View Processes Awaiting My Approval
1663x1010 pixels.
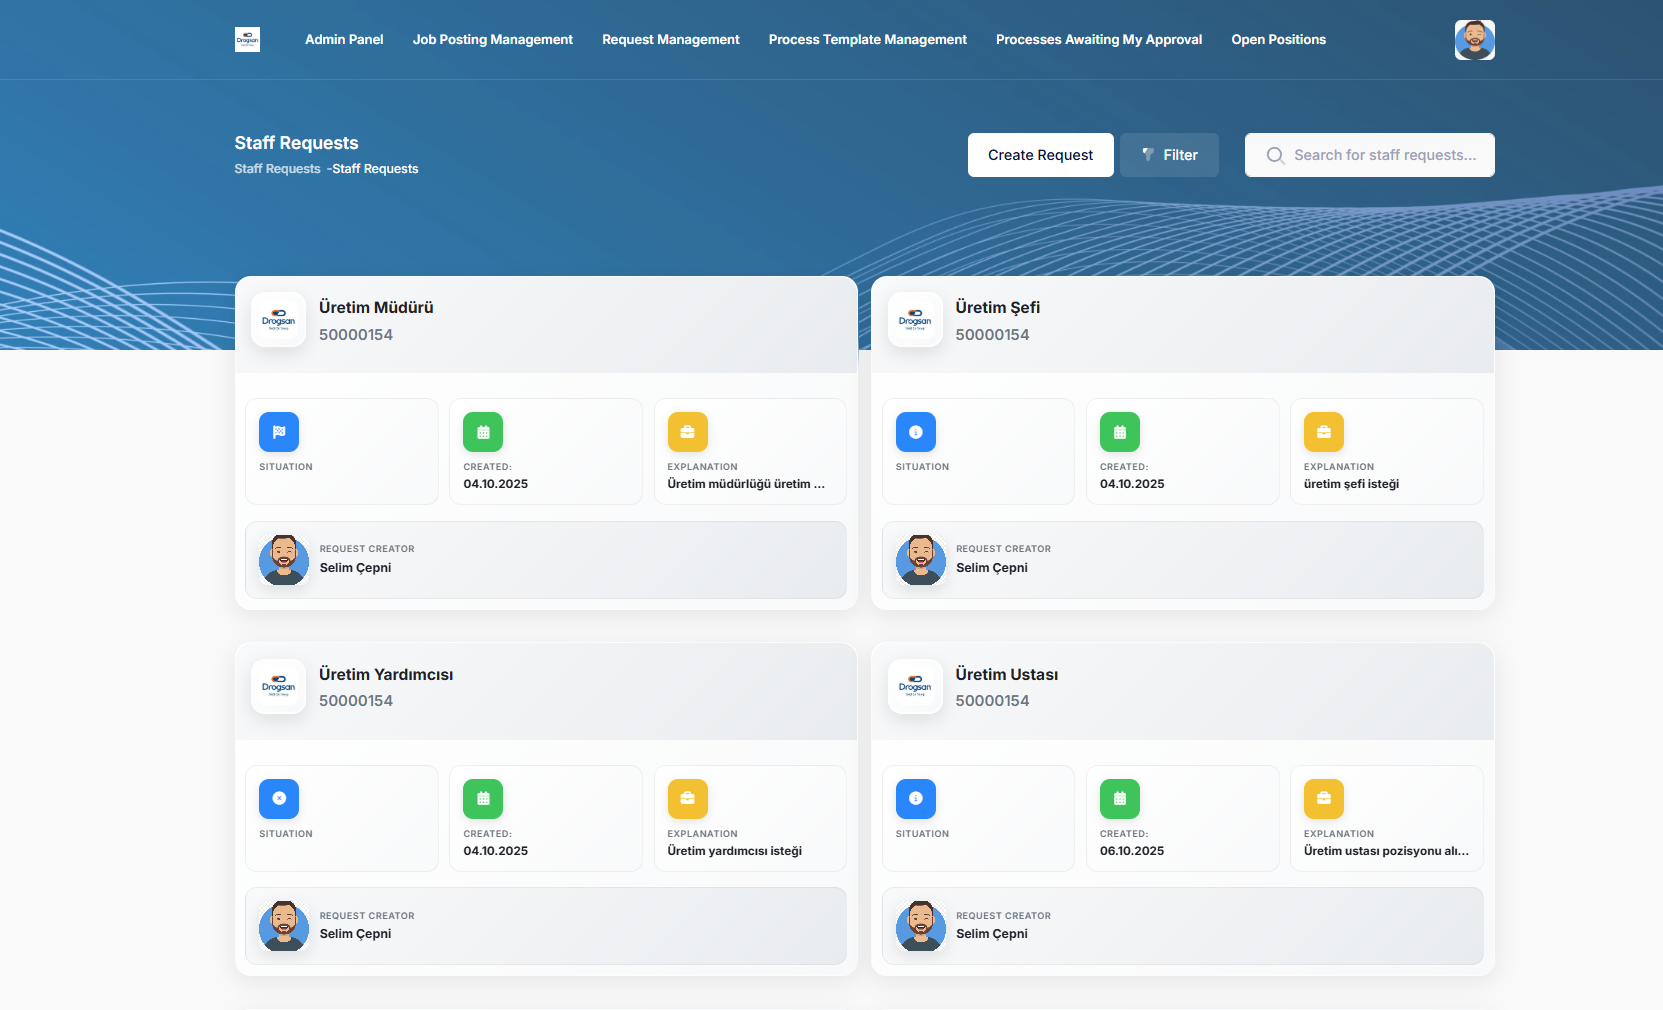pyautogui.click(x=1098, y=40)
